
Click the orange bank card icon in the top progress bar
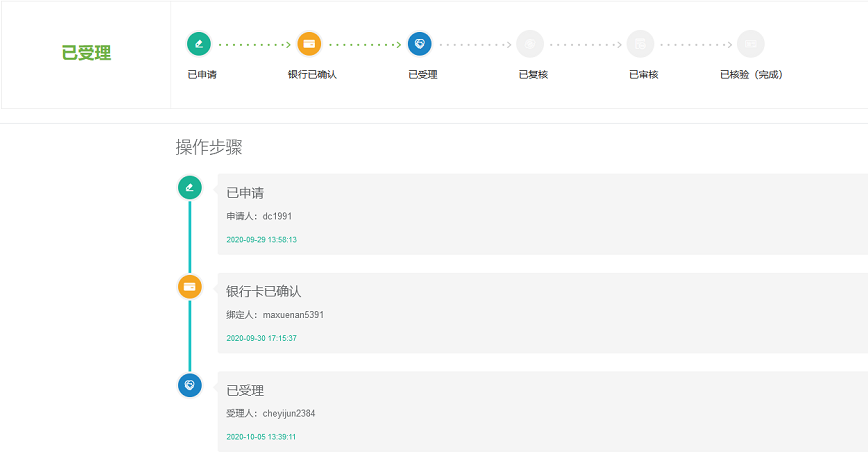[x=309, y=44]
